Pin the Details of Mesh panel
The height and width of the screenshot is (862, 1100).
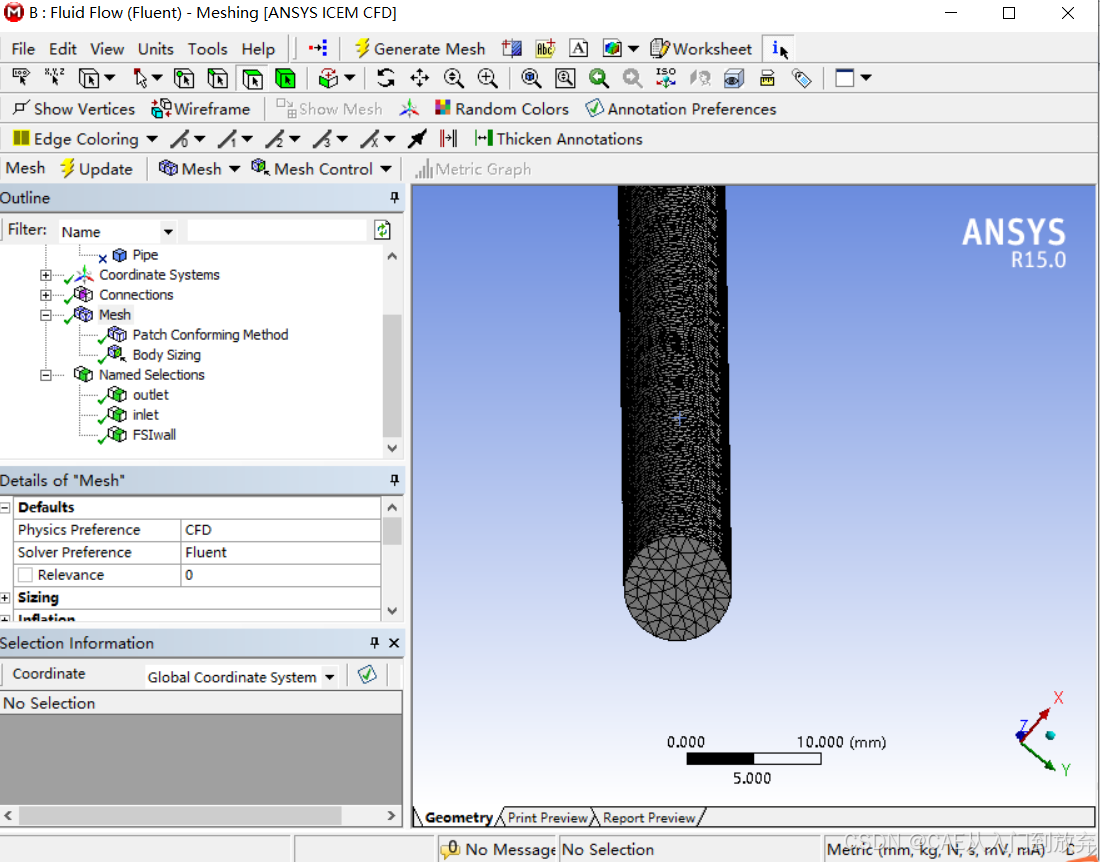394,480
